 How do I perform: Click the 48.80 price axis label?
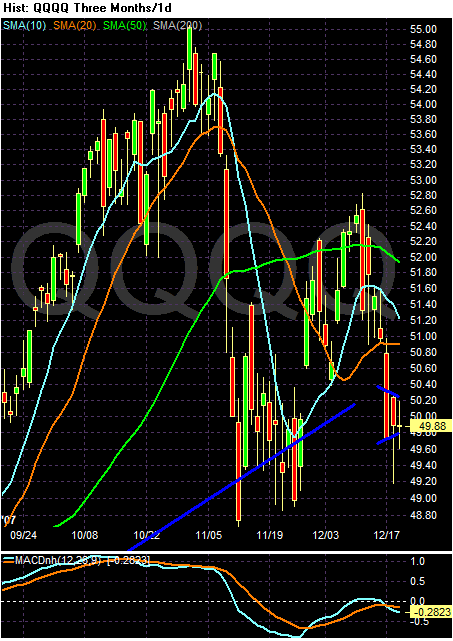pyautogui.click(x=423, y=515)
